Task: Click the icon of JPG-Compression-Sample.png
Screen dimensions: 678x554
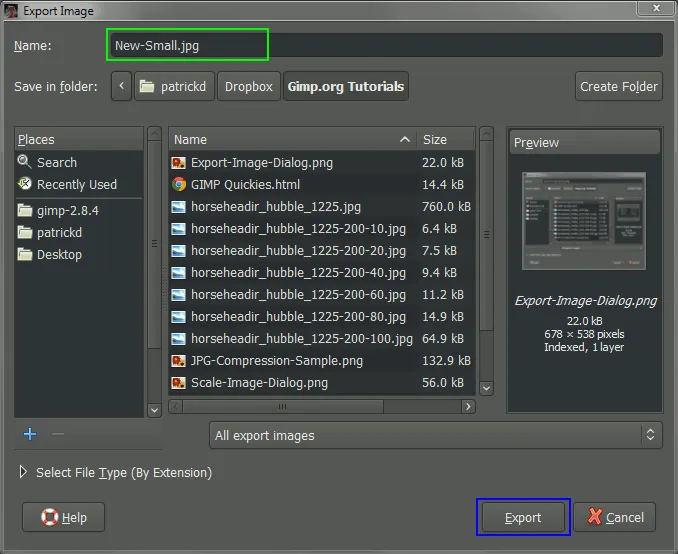Action: point(178,361)
